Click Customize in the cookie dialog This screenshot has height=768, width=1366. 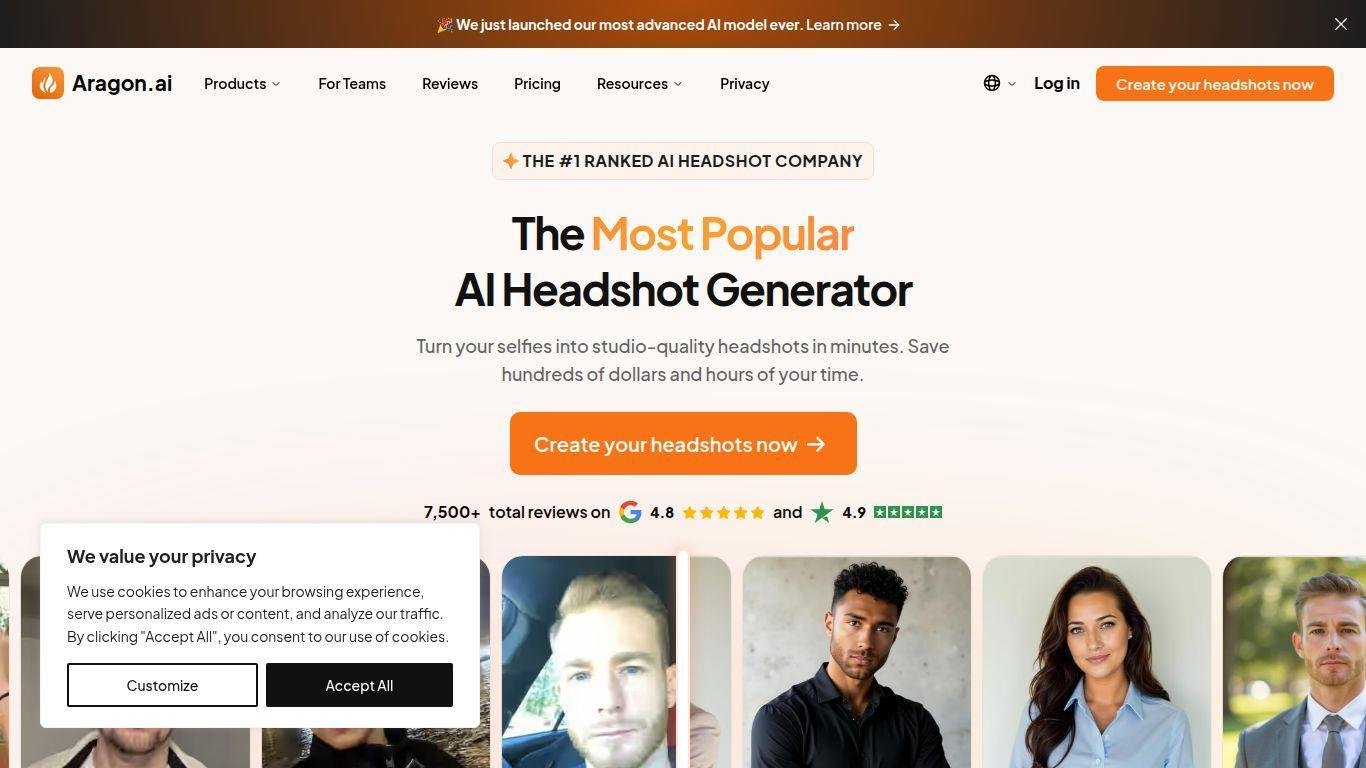(162, 685)
